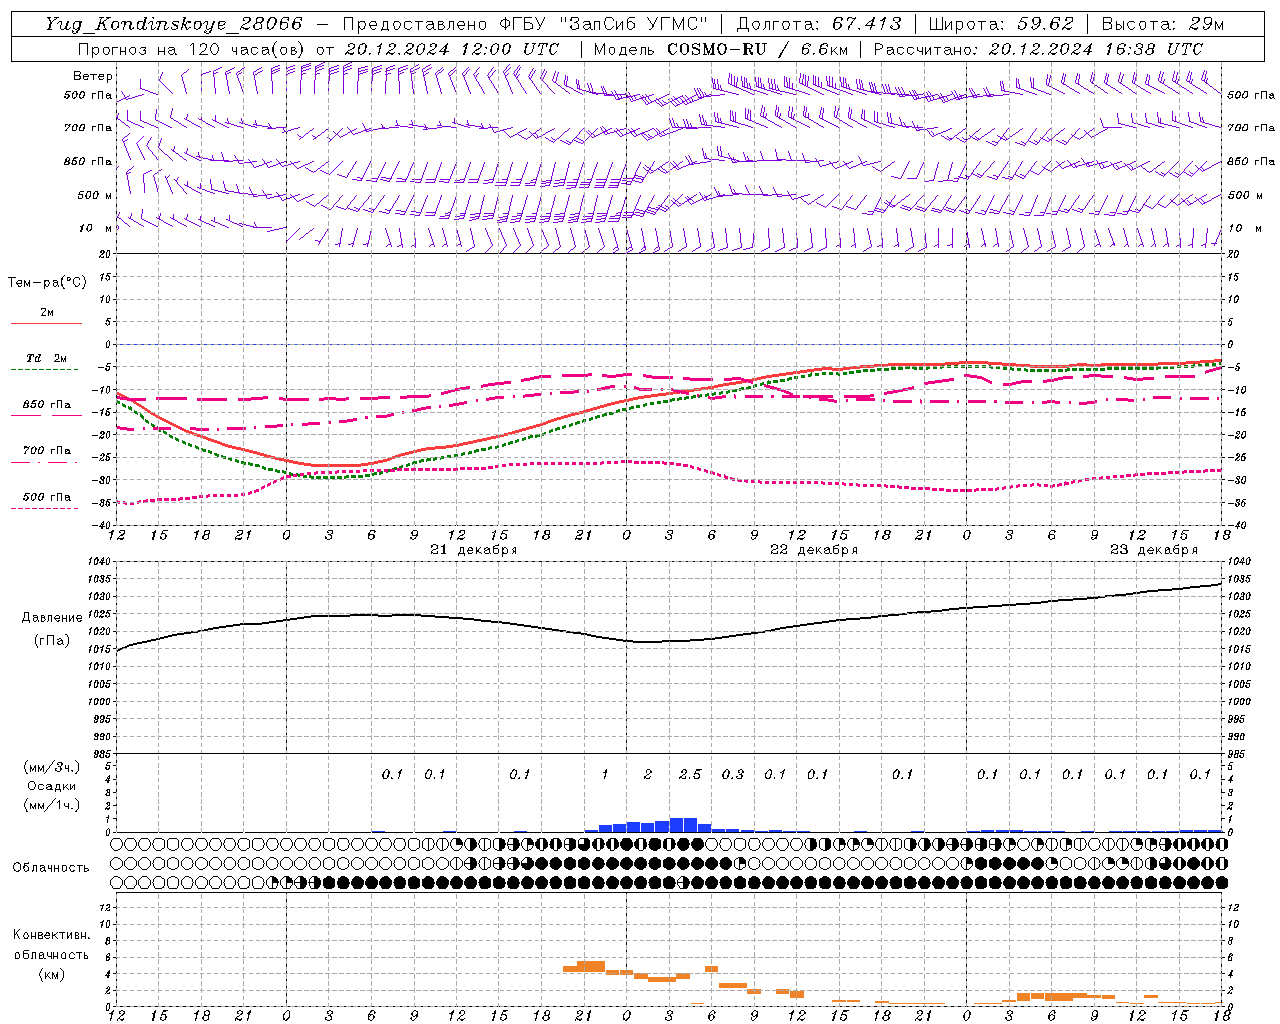This screenshot has height=1024, width=1280.
Task: Click the Высота: 29м value
Action: pos(1163,24)
